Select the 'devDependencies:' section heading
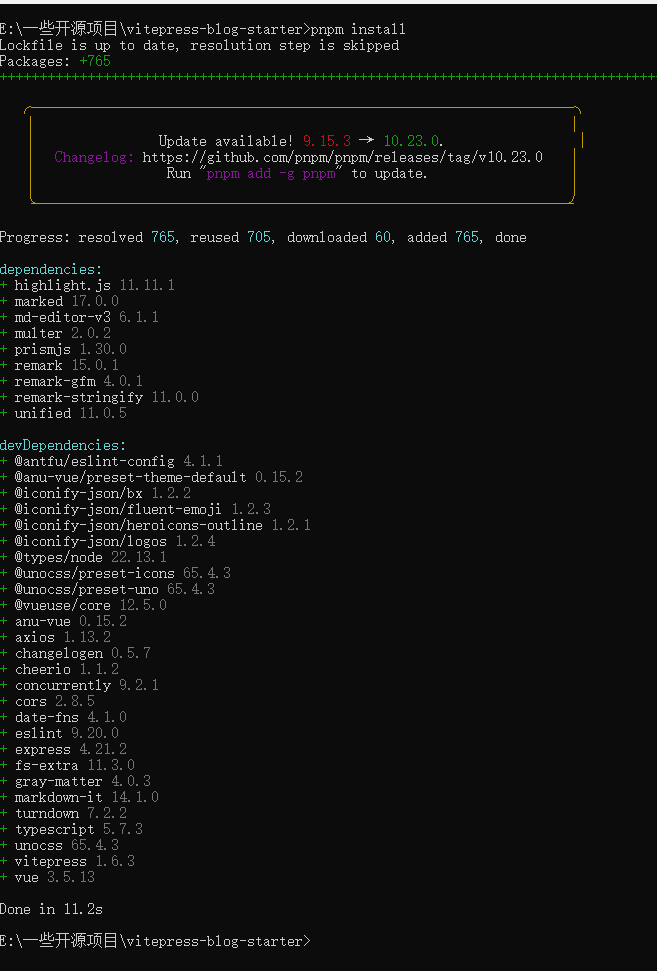The width and height of the screenshot is (657, 971). [x=63, y=445]
